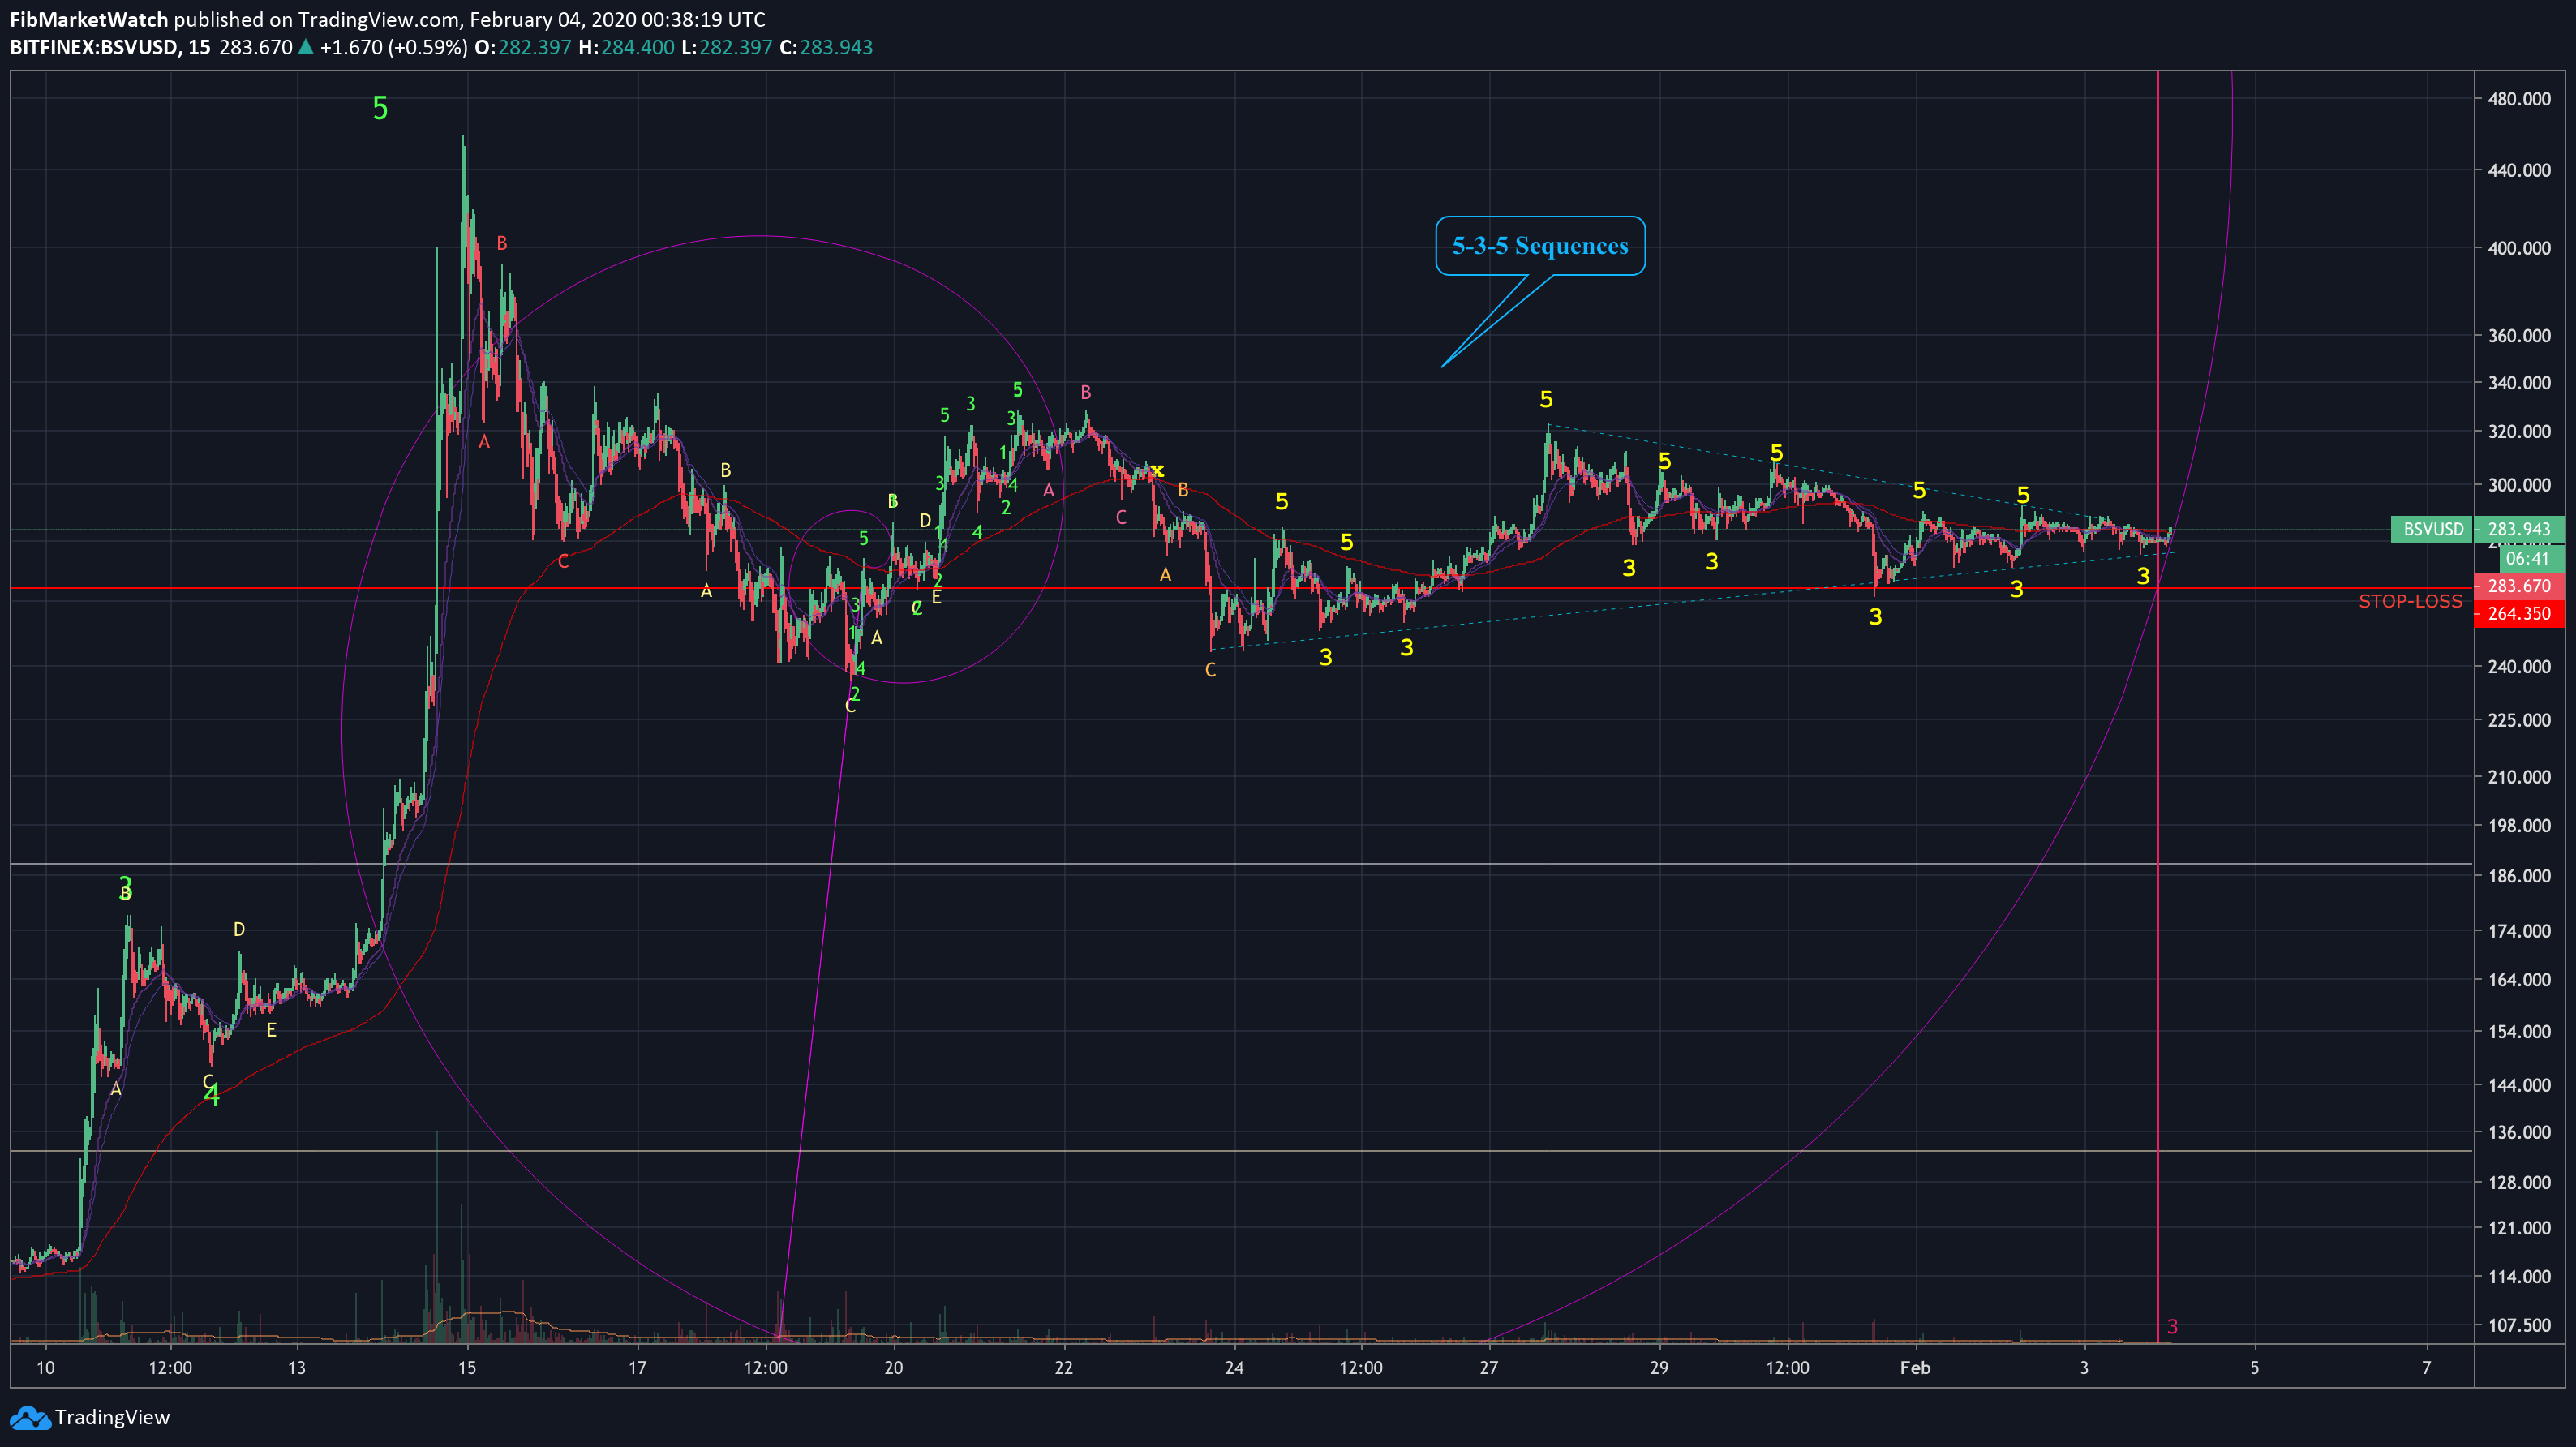The height and width of the screenshot is (1447, 2576).
Task: Click the 10 date label on time axis
Action: (46, 1368)
